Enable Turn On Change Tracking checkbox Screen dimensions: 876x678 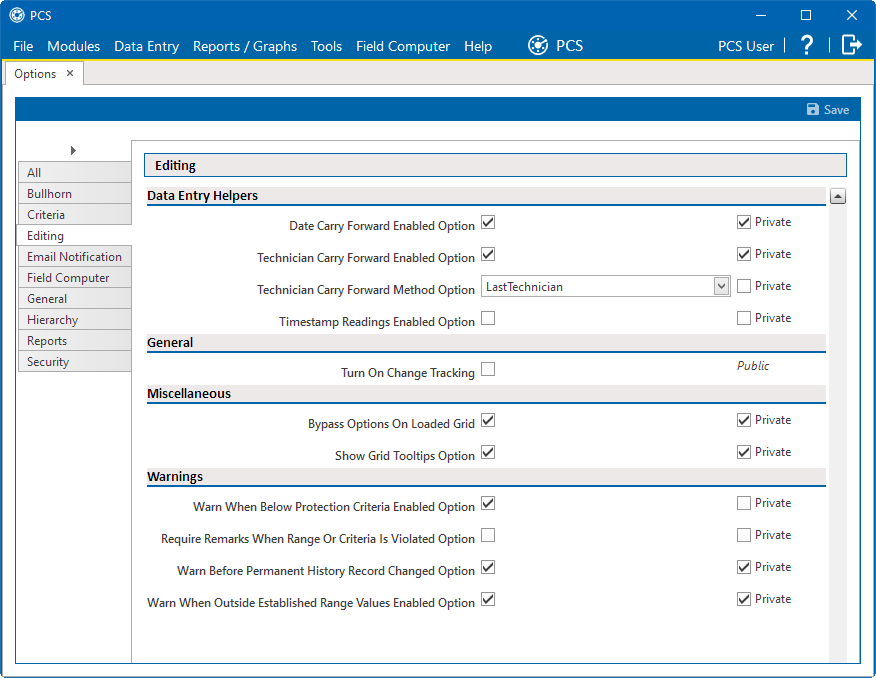pos(488,369)
